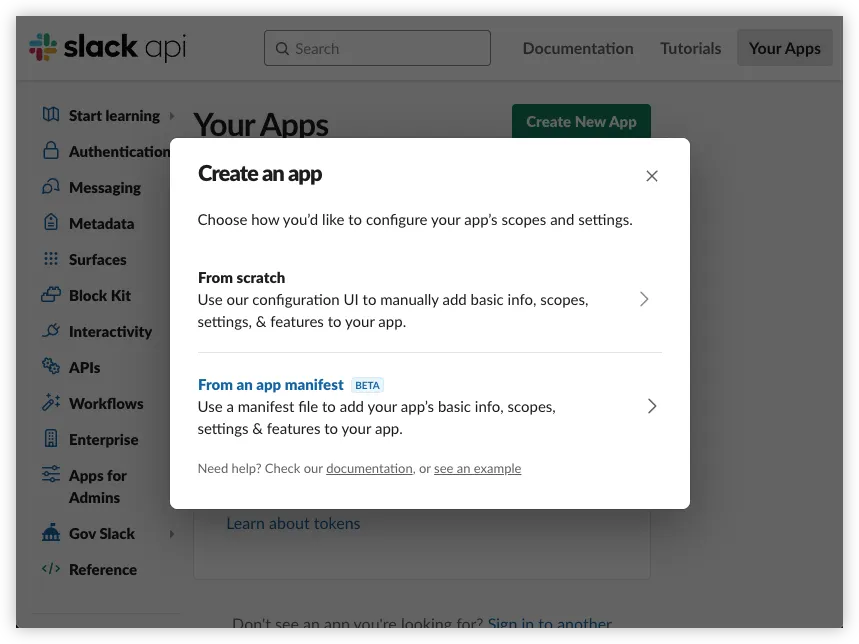Open the Learn about tokens link
This screenshot has height=644, width=859.
point(293,524)
